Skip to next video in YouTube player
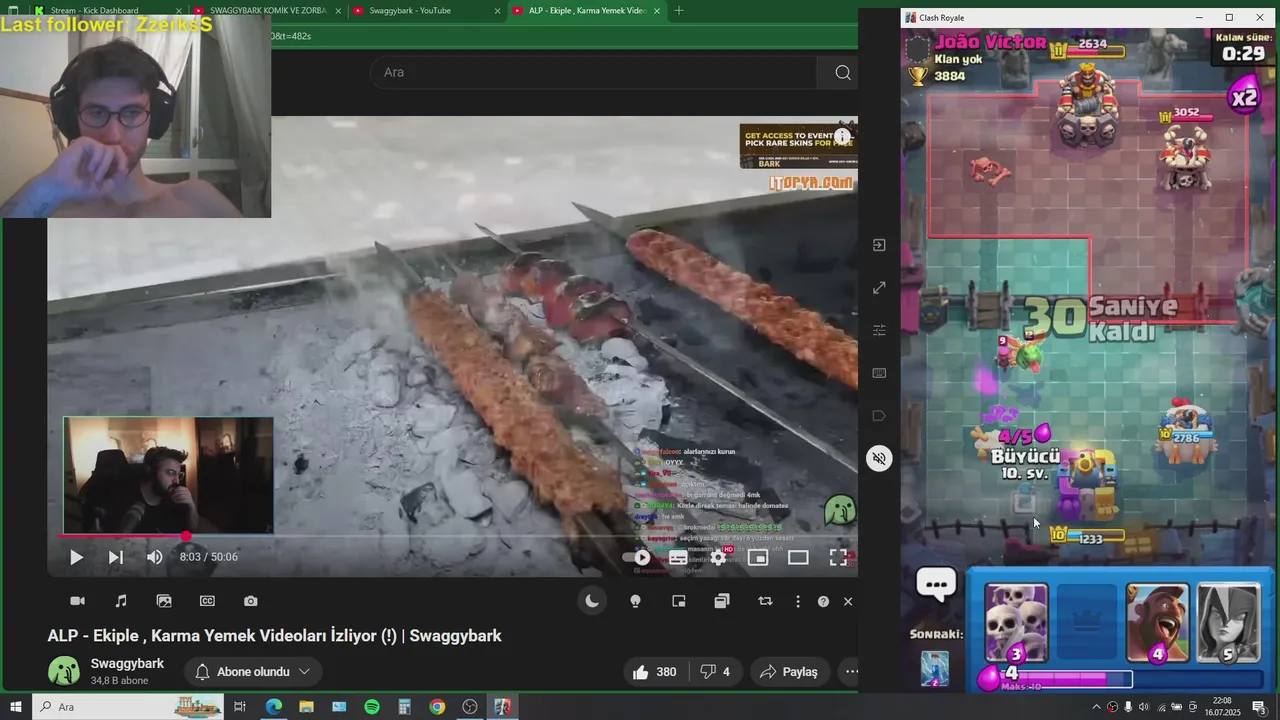The height and width of the screenshot is (720, 1280). 115,558
